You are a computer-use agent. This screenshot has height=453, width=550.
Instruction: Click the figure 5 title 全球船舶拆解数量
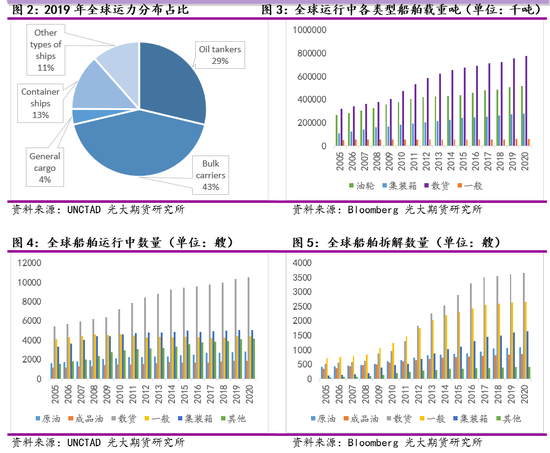[x=378, y=242]
